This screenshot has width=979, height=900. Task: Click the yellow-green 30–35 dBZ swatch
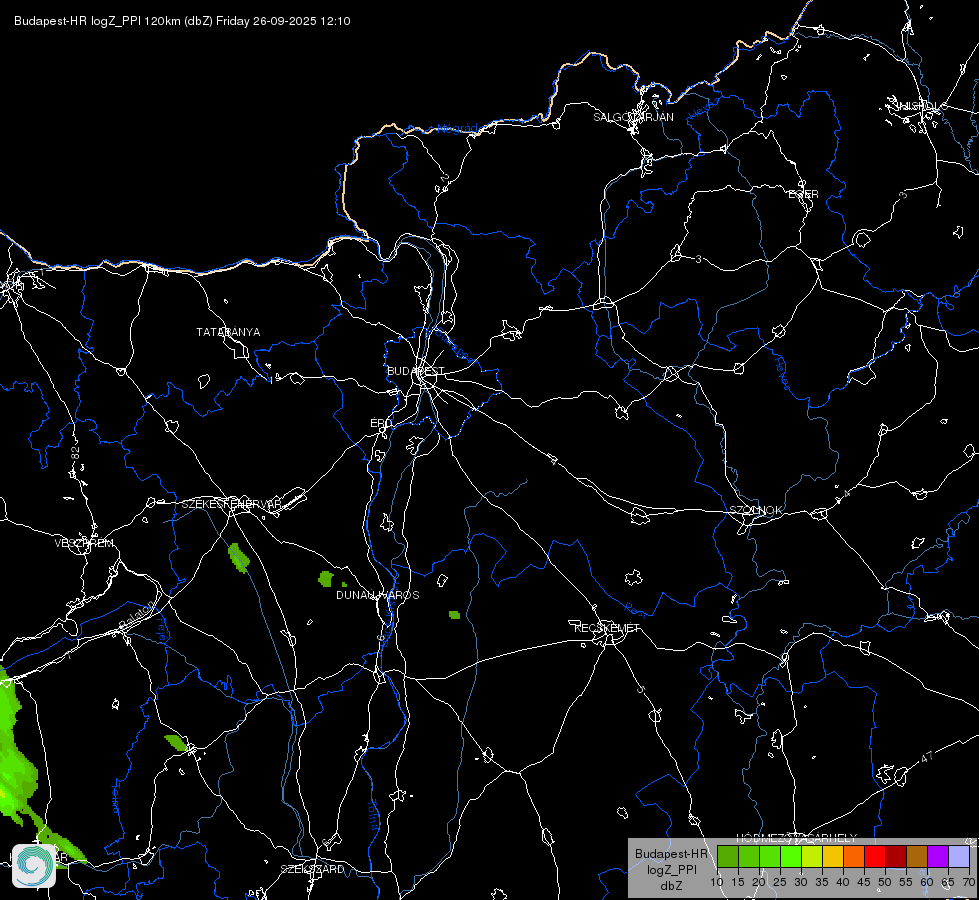pos(812,856)
